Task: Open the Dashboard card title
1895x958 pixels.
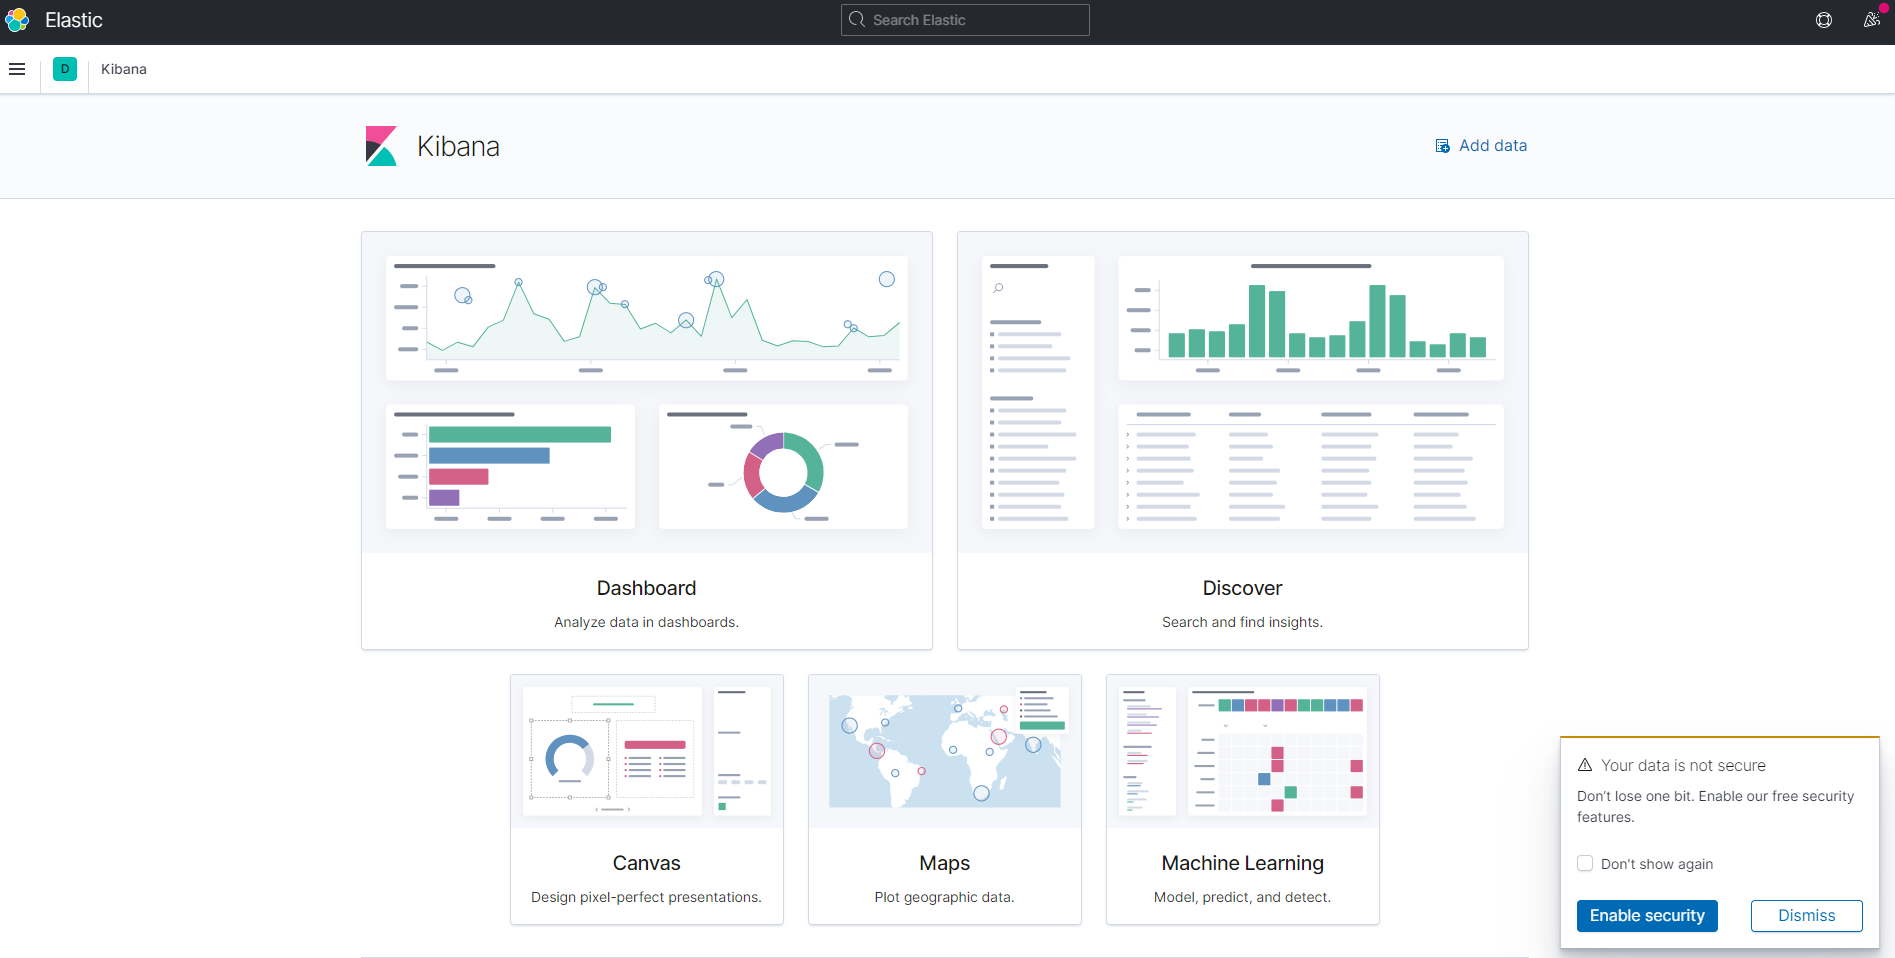Action: click(646, 588)
